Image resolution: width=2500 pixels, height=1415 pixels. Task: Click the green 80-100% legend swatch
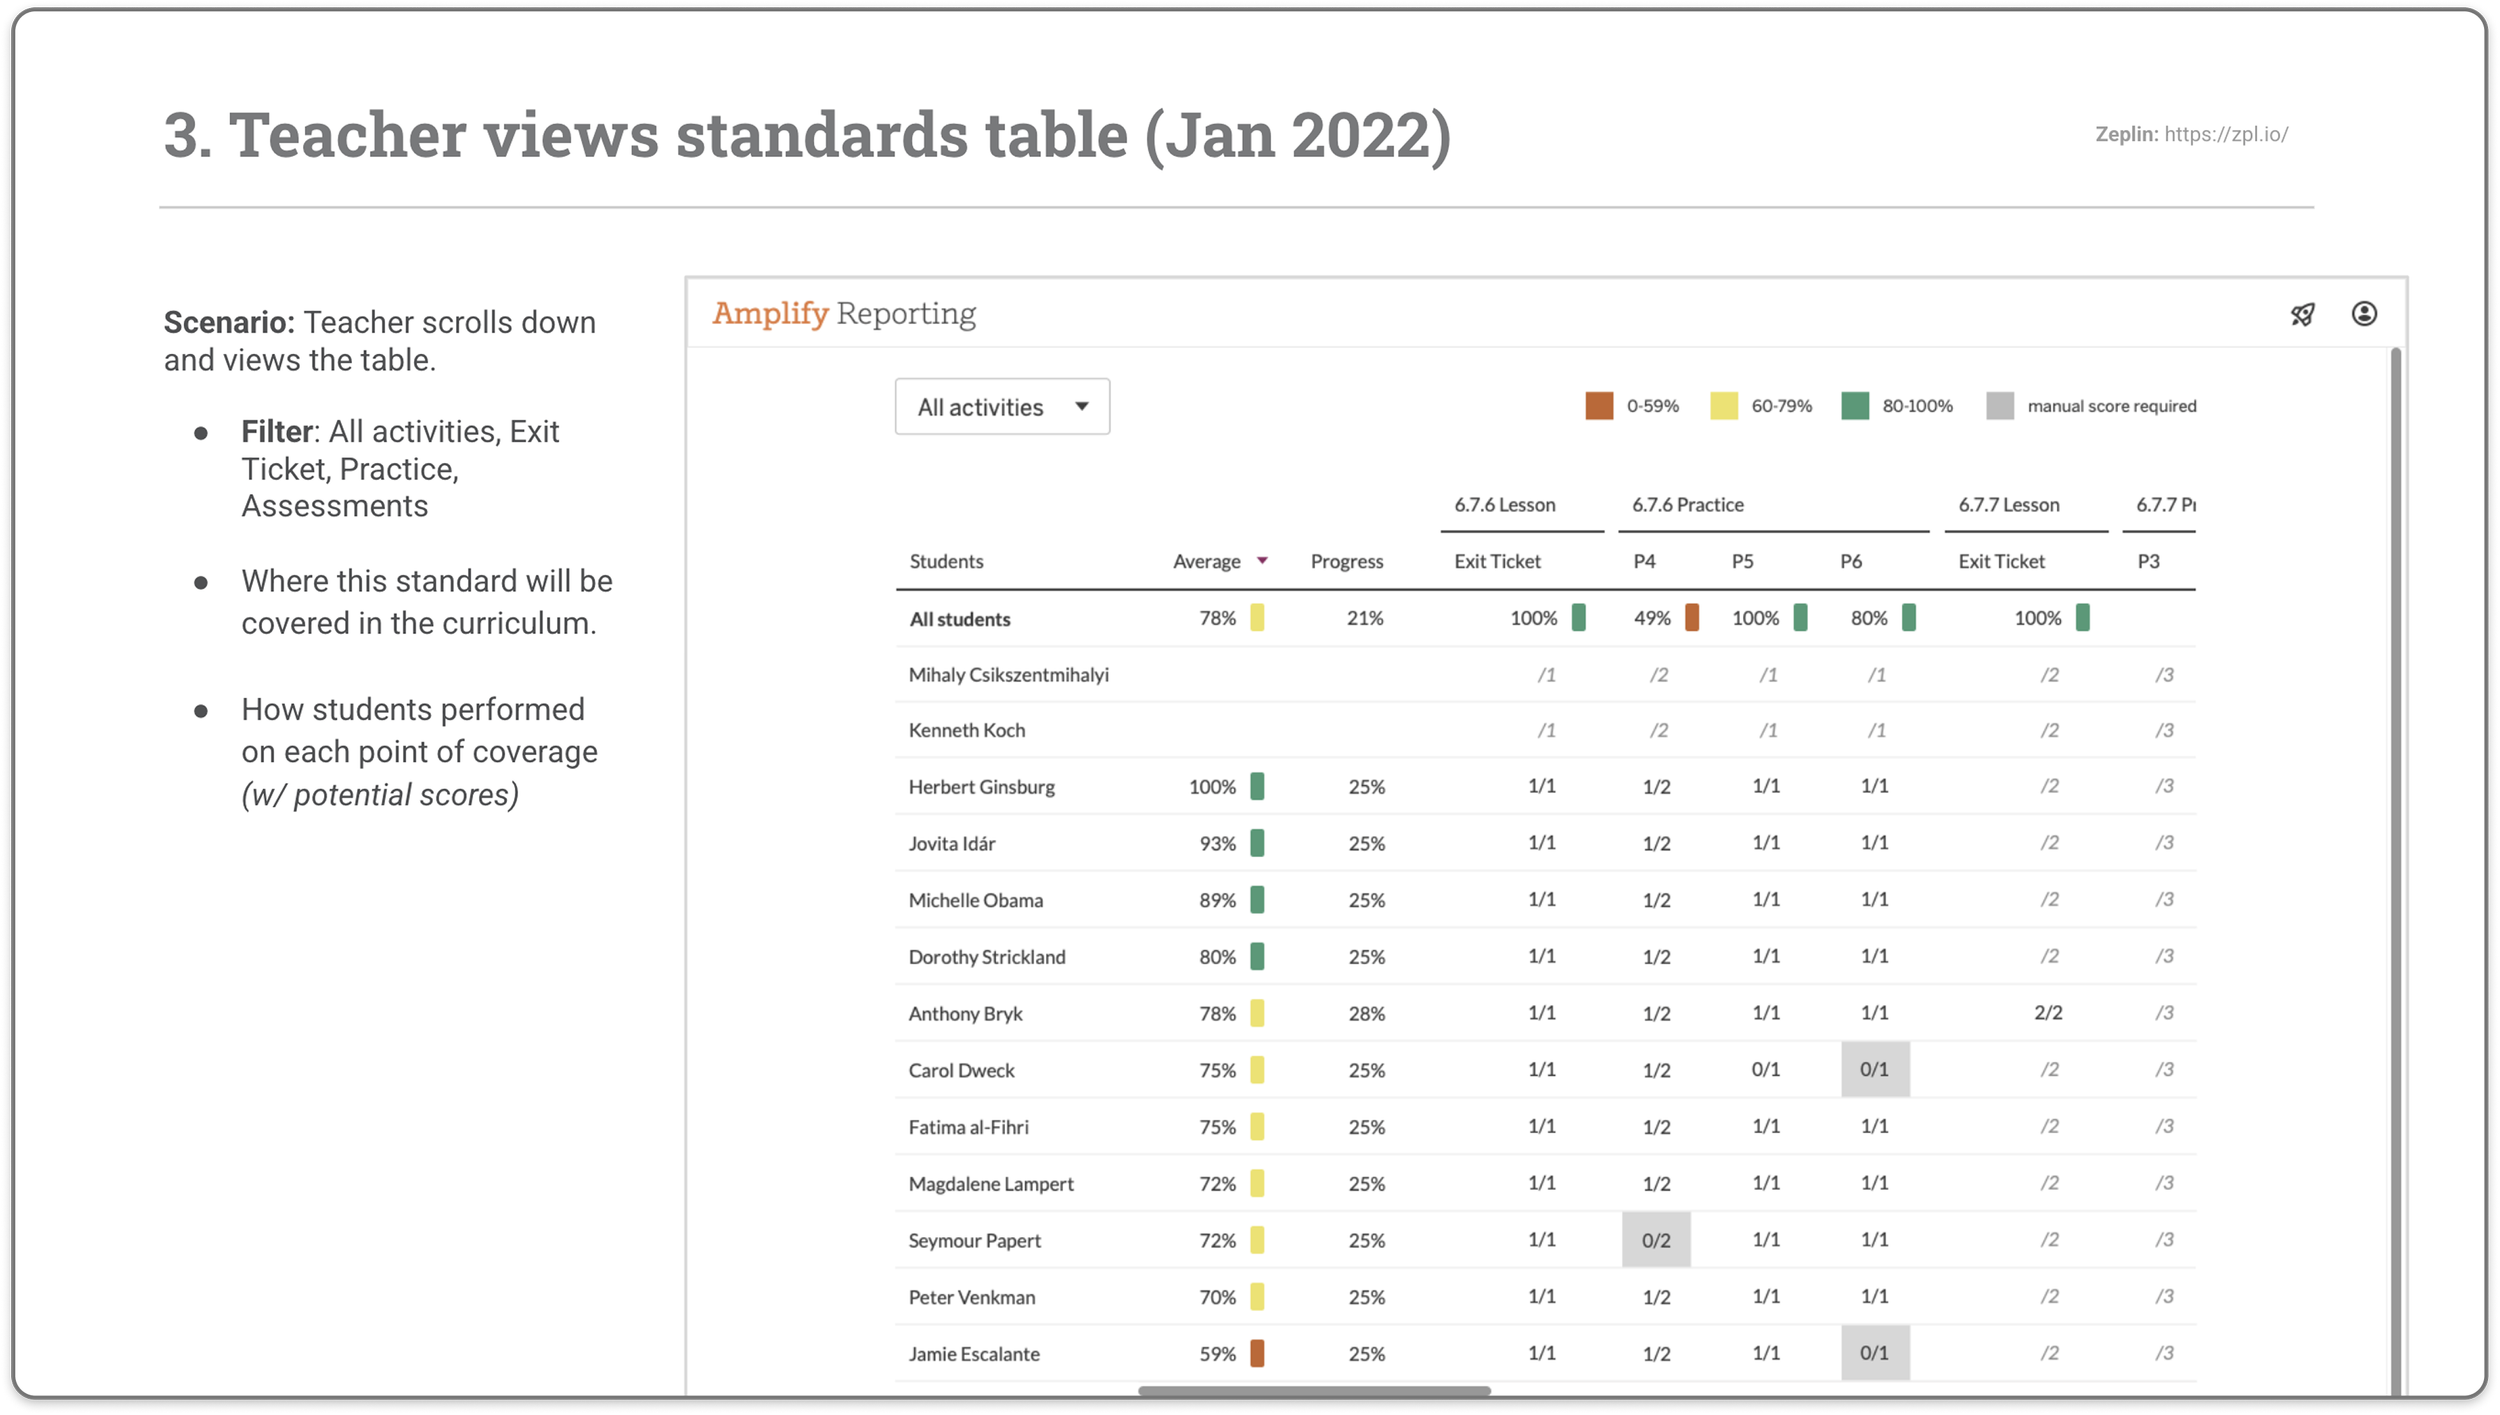[1855, 406]
